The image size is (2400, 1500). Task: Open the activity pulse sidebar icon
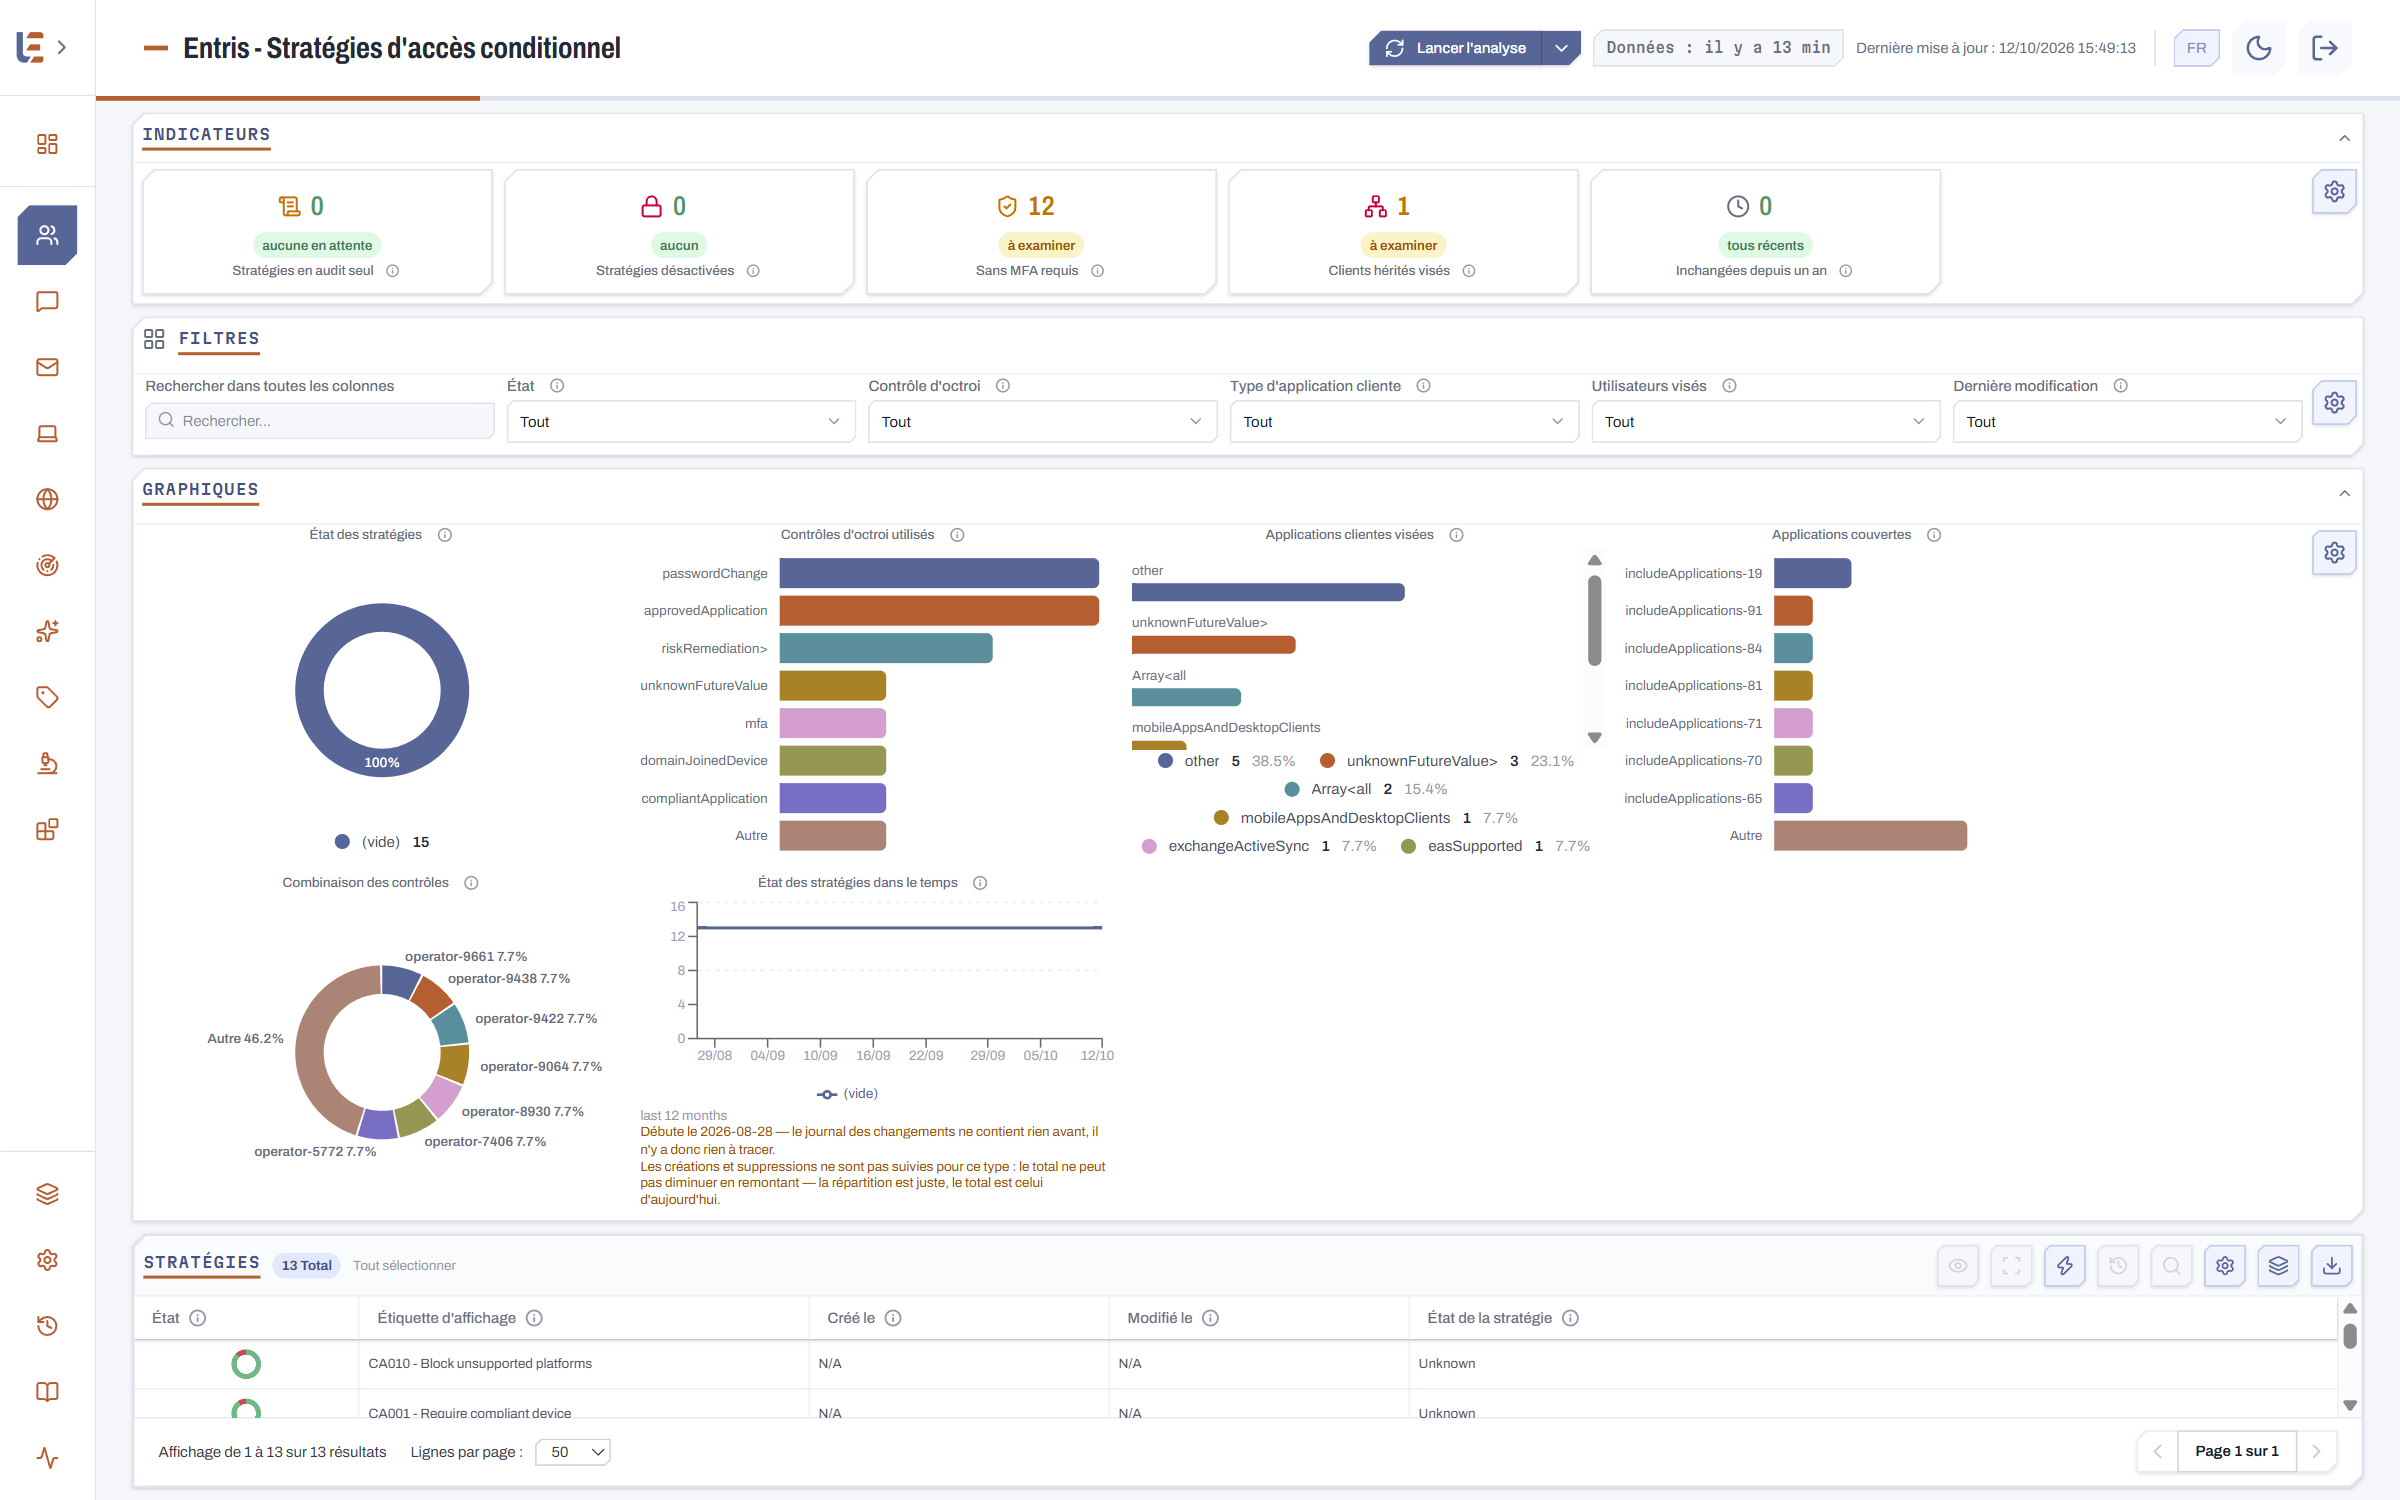(47, 1458)
